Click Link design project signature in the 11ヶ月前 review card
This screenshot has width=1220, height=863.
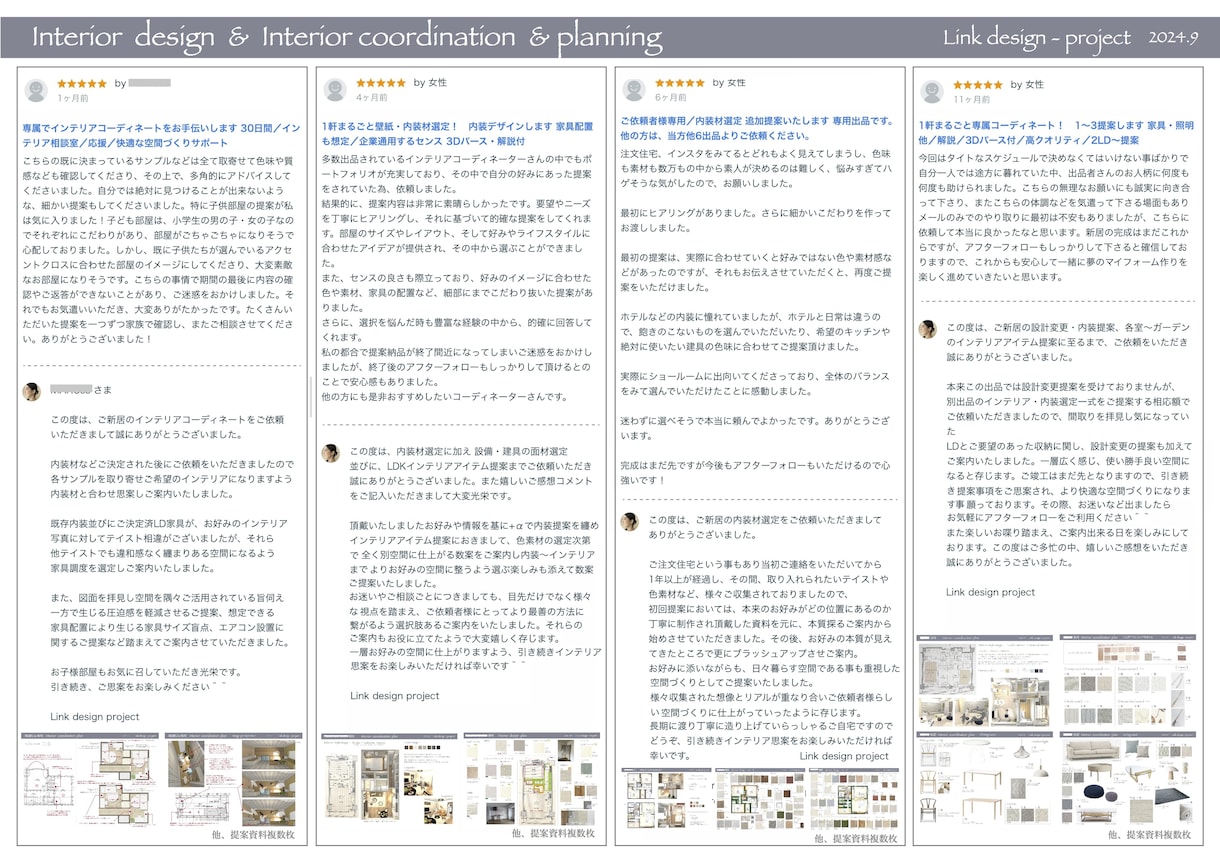click(990, 592)
